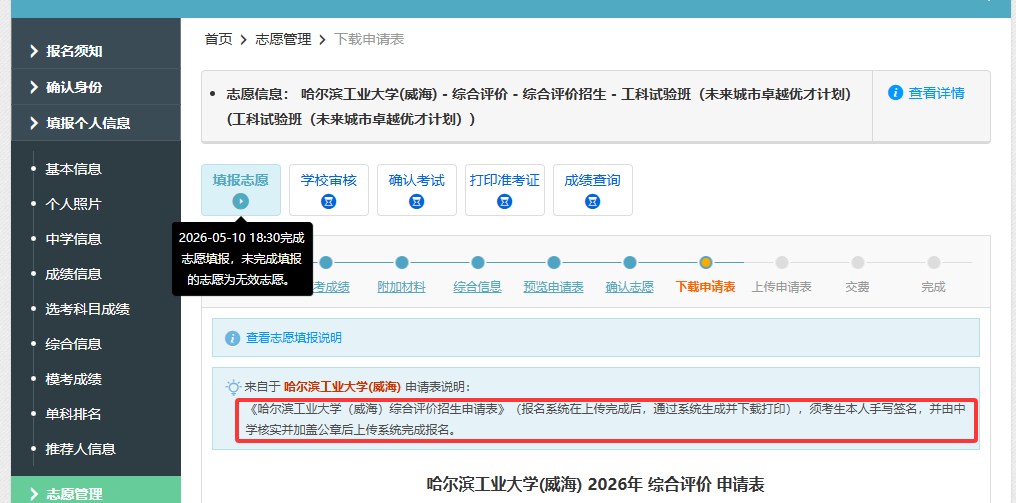Go to the 综合信息 progress step
Image resolution: width=1016 pixels, height=503 pixels.
tap(478, 287)
